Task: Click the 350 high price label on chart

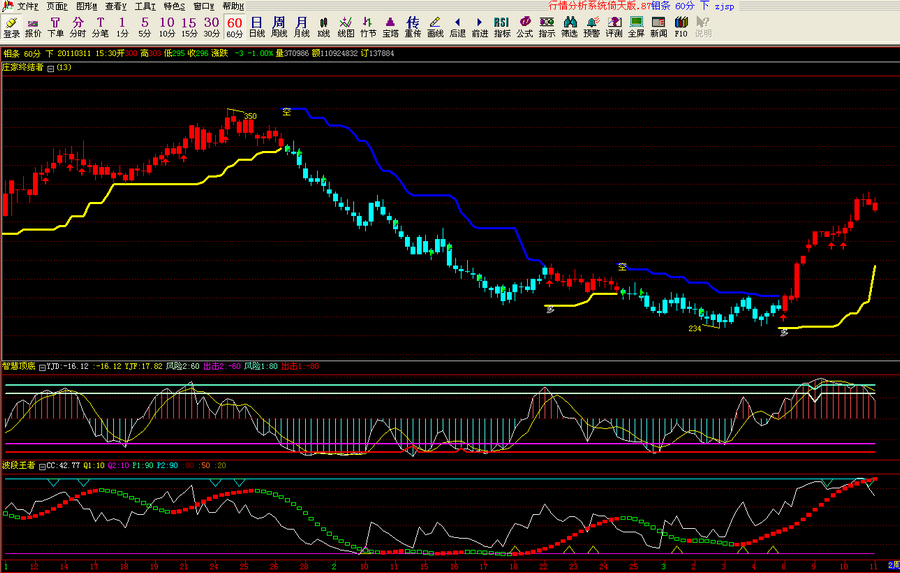Action: (250, 116)
